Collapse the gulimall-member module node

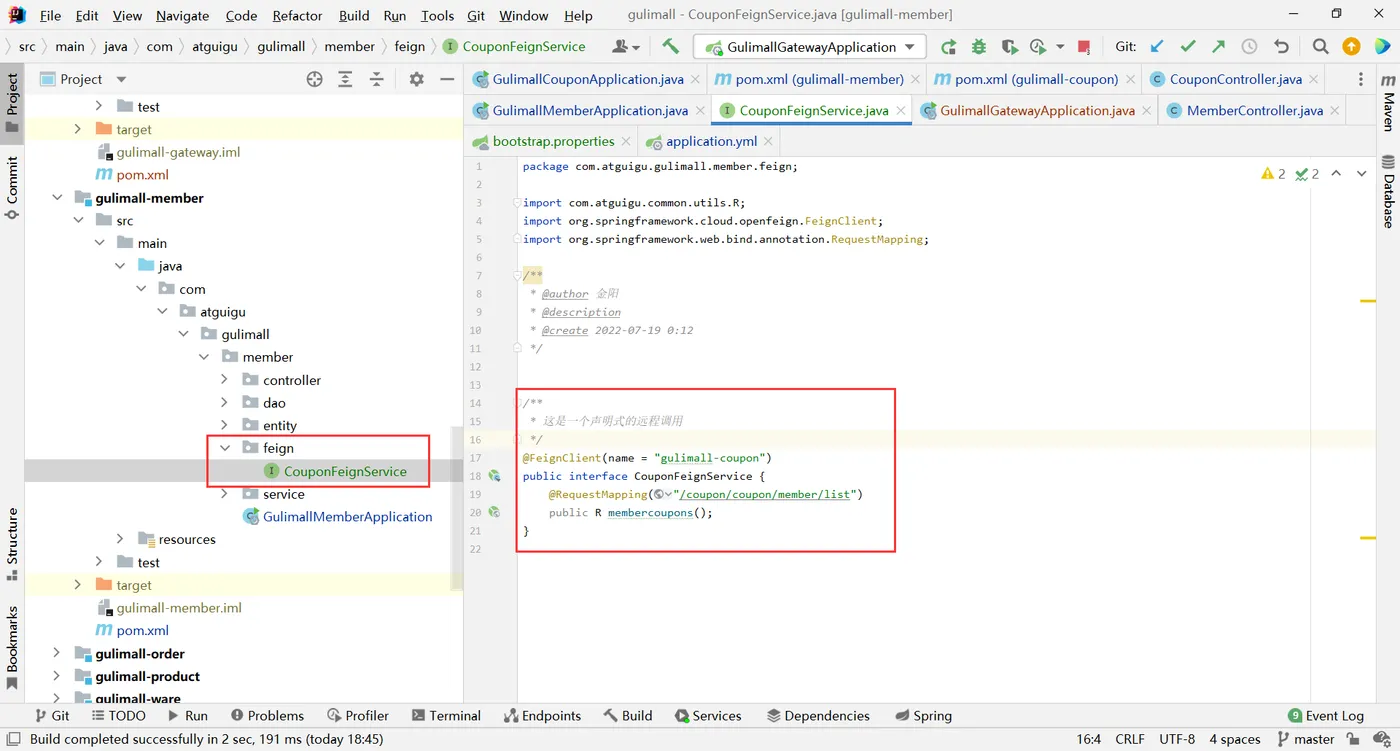57,198
